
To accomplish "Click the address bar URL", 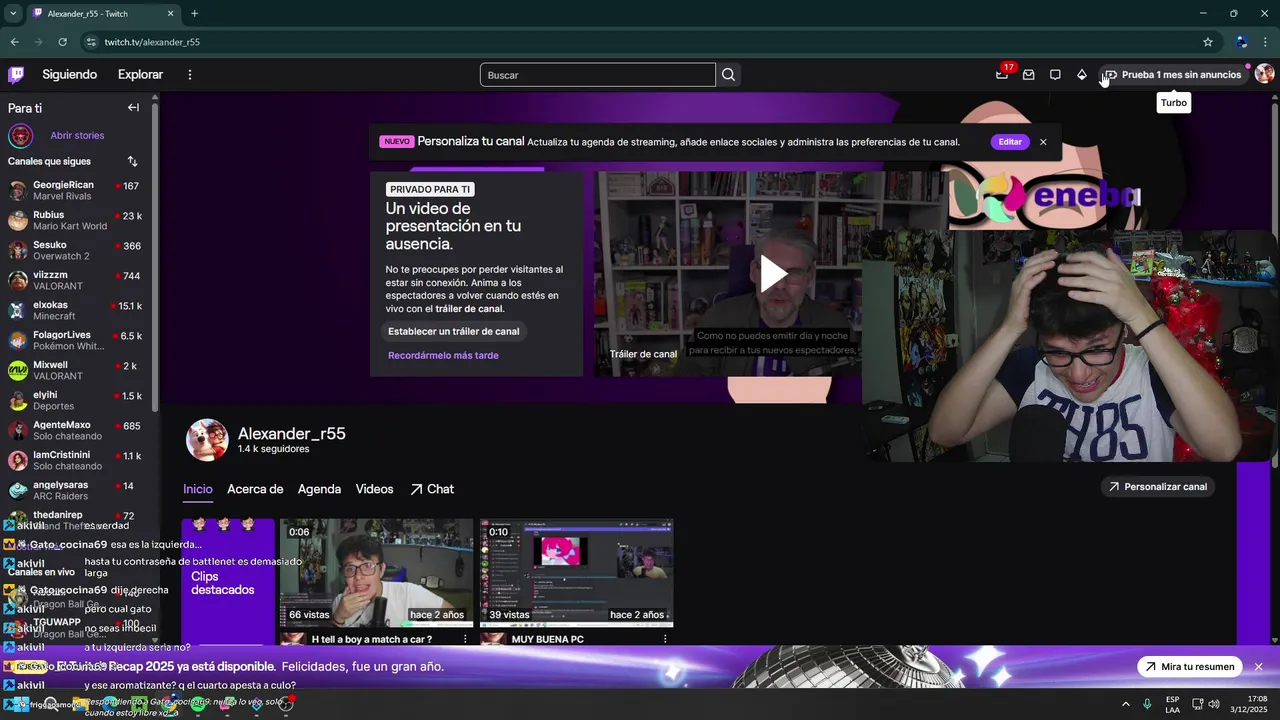I will point(152,42).
